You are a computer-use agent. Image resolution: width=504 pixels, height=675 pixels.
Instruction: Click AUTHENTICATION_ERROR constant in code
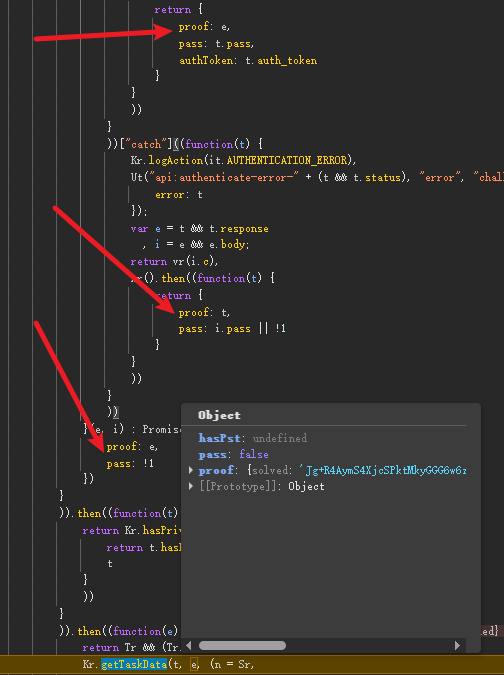point(287,161)
